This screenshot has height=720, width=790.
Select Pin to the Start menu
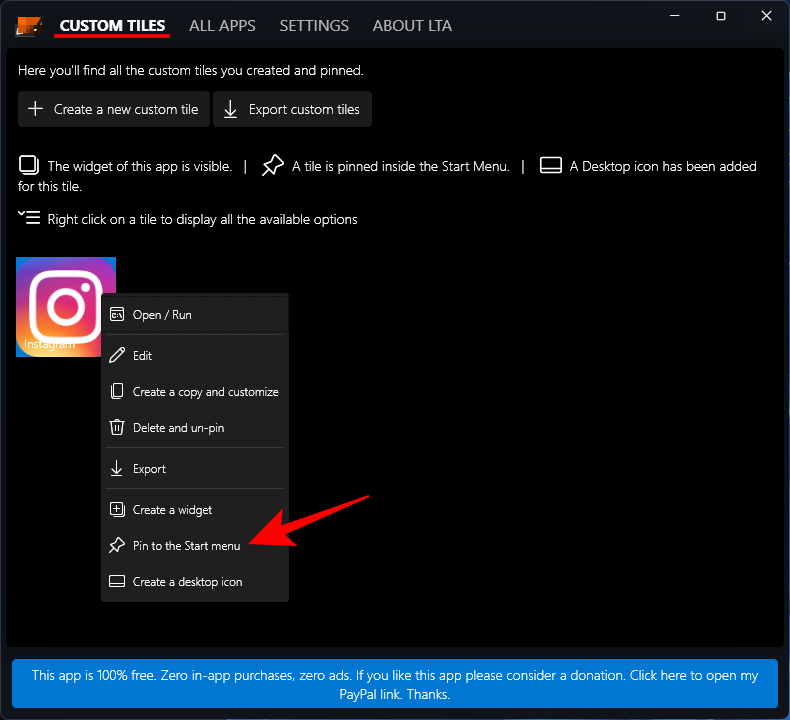pyautogui.click(x=186, y=546)
